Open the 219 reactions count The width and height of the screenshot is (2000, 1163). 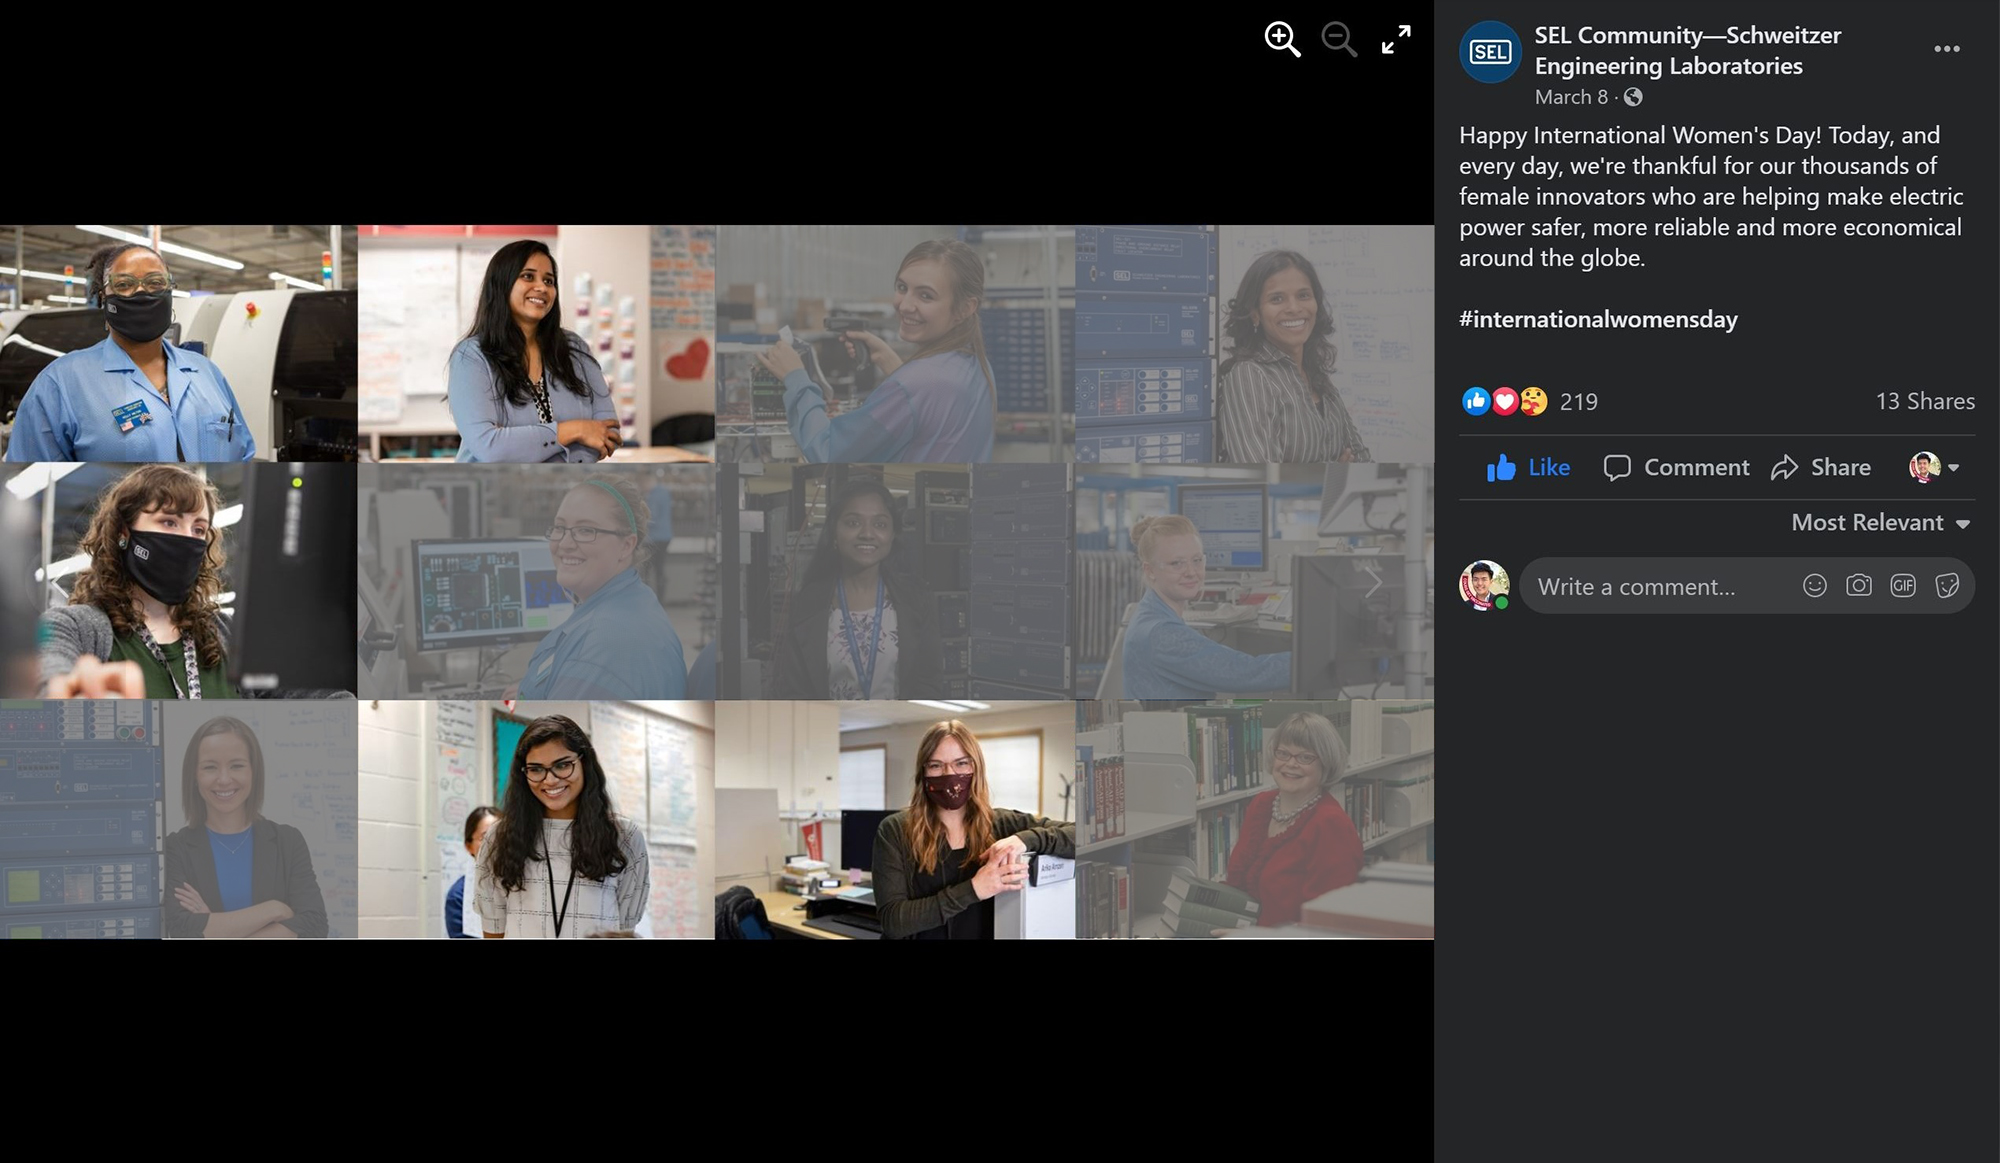pyautogui.click(x=1579, y=401)
